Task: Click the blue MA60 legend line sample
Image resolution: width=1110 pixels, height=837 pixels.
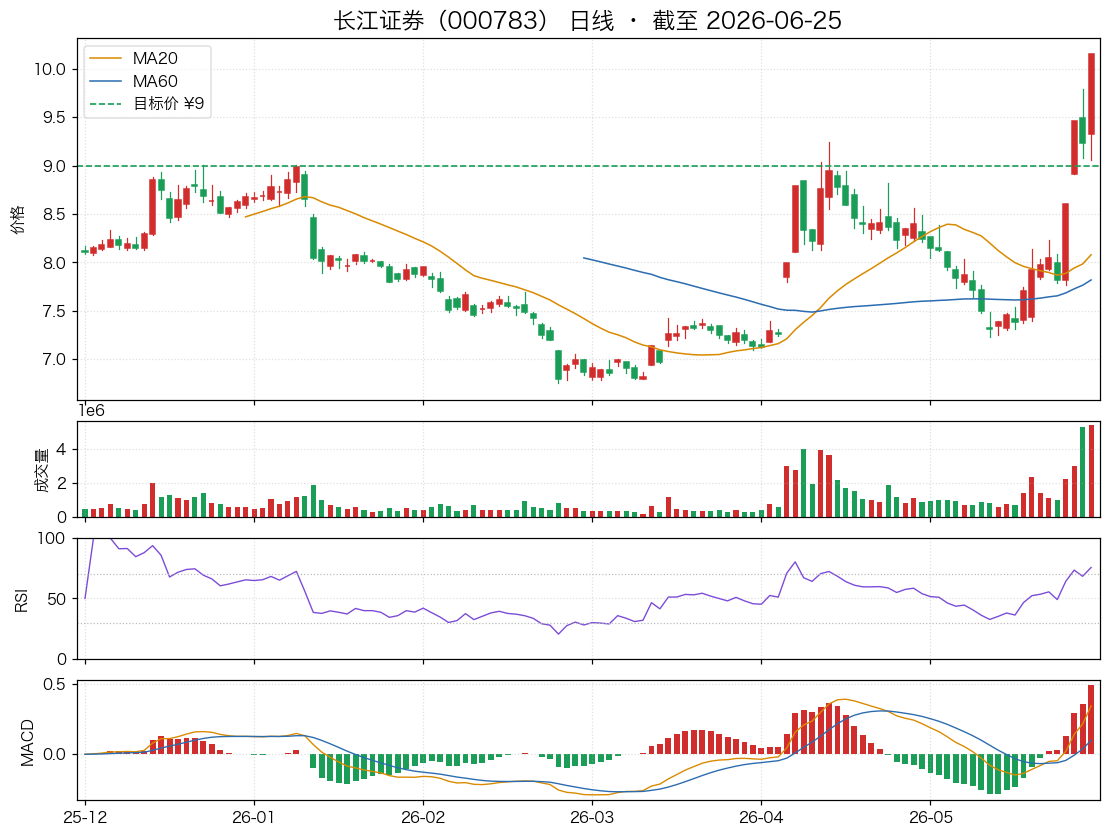Action: pyautogui.click(x=105, y=81)
